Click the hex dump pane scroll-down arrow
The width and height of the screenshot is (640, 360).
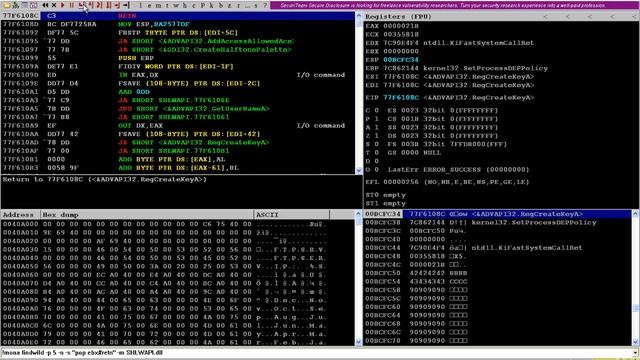click(x=359, y=342)
